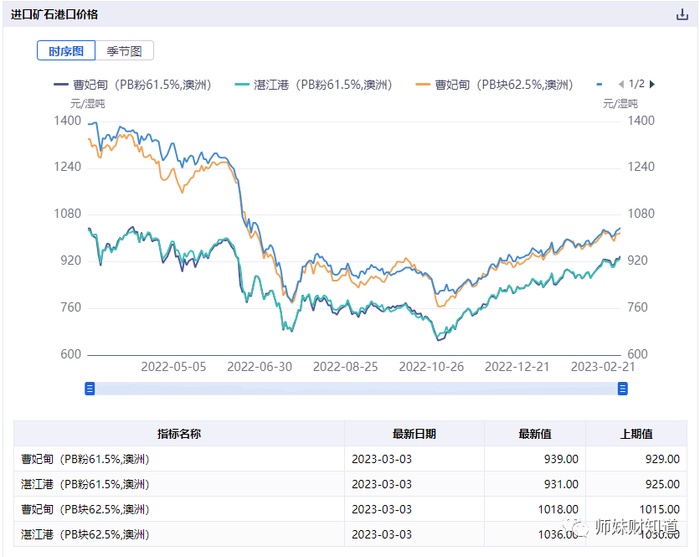
Task: Click the right handle of the date range slider
Action: 623,388
